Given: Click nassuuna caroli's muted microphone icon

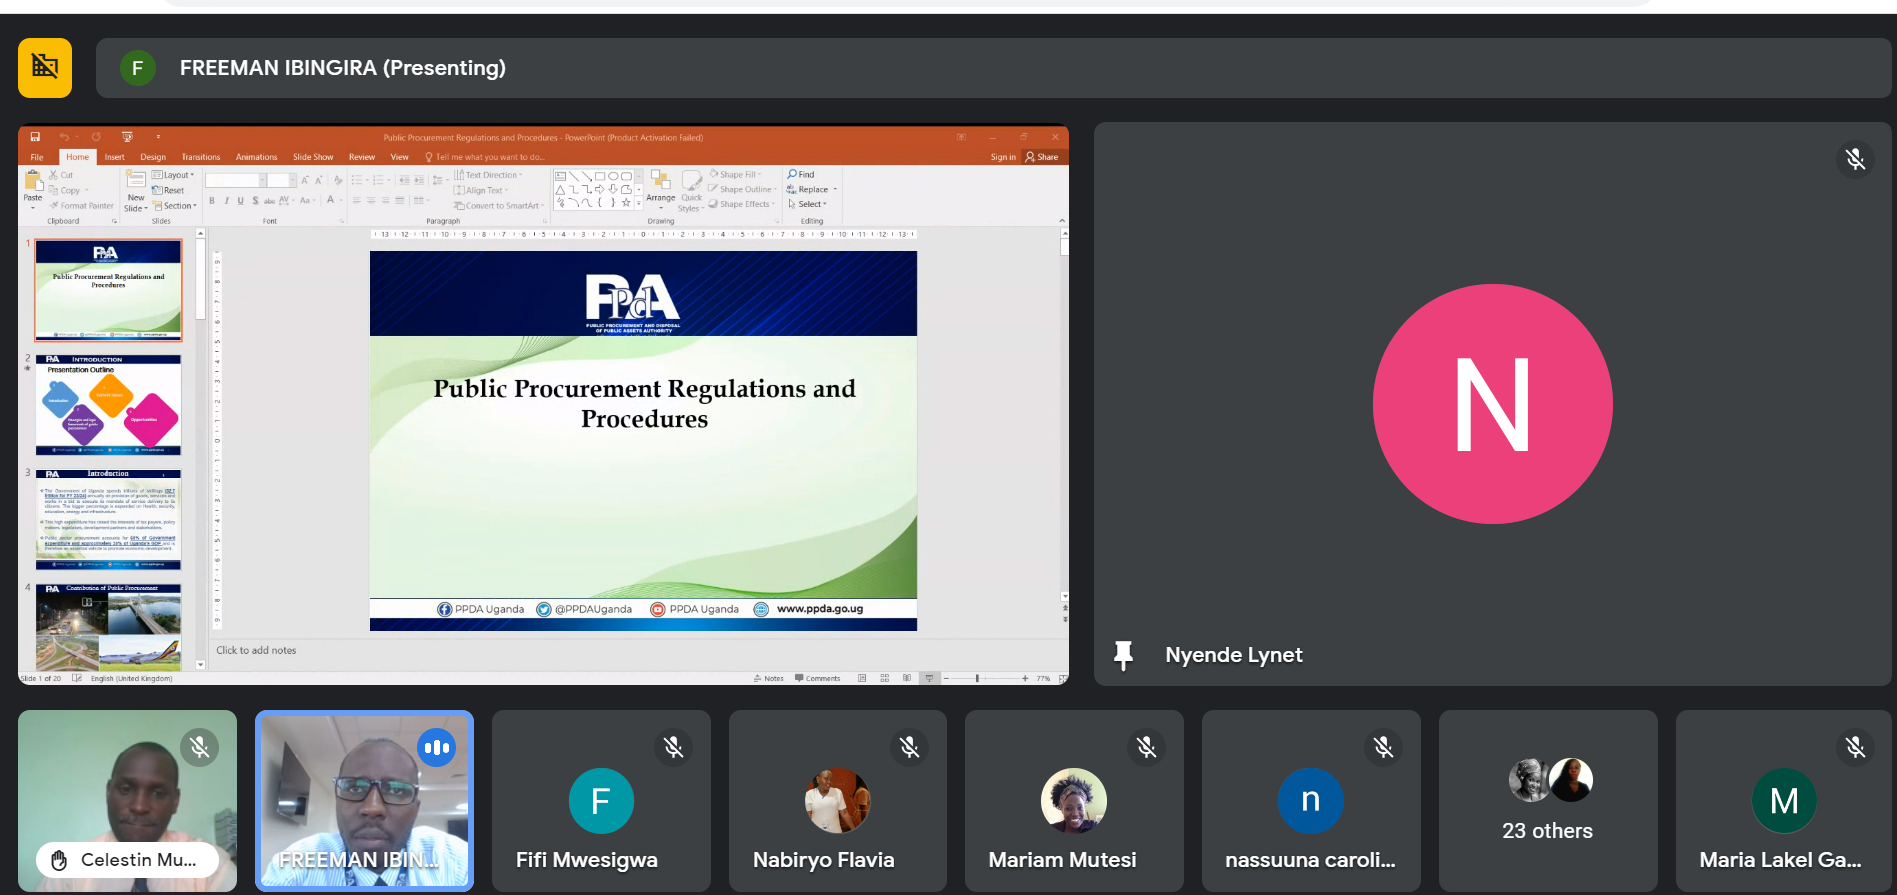Looking at the screenshot, I should 1383,747.
